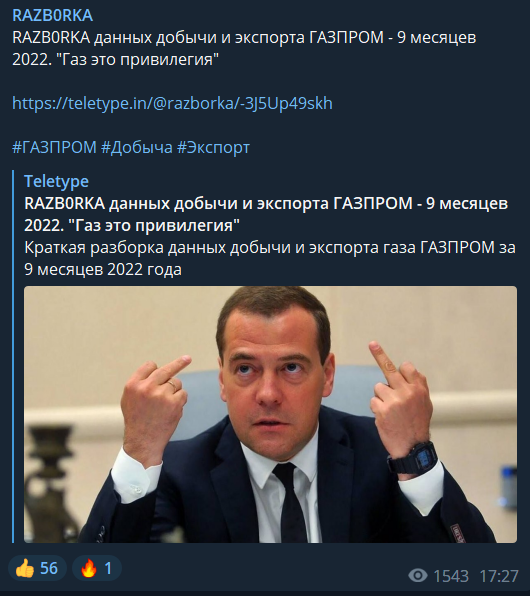The image size is (530, 596).
Task: Open the teletype.in/@razborka link
Action: pos(172,103)
